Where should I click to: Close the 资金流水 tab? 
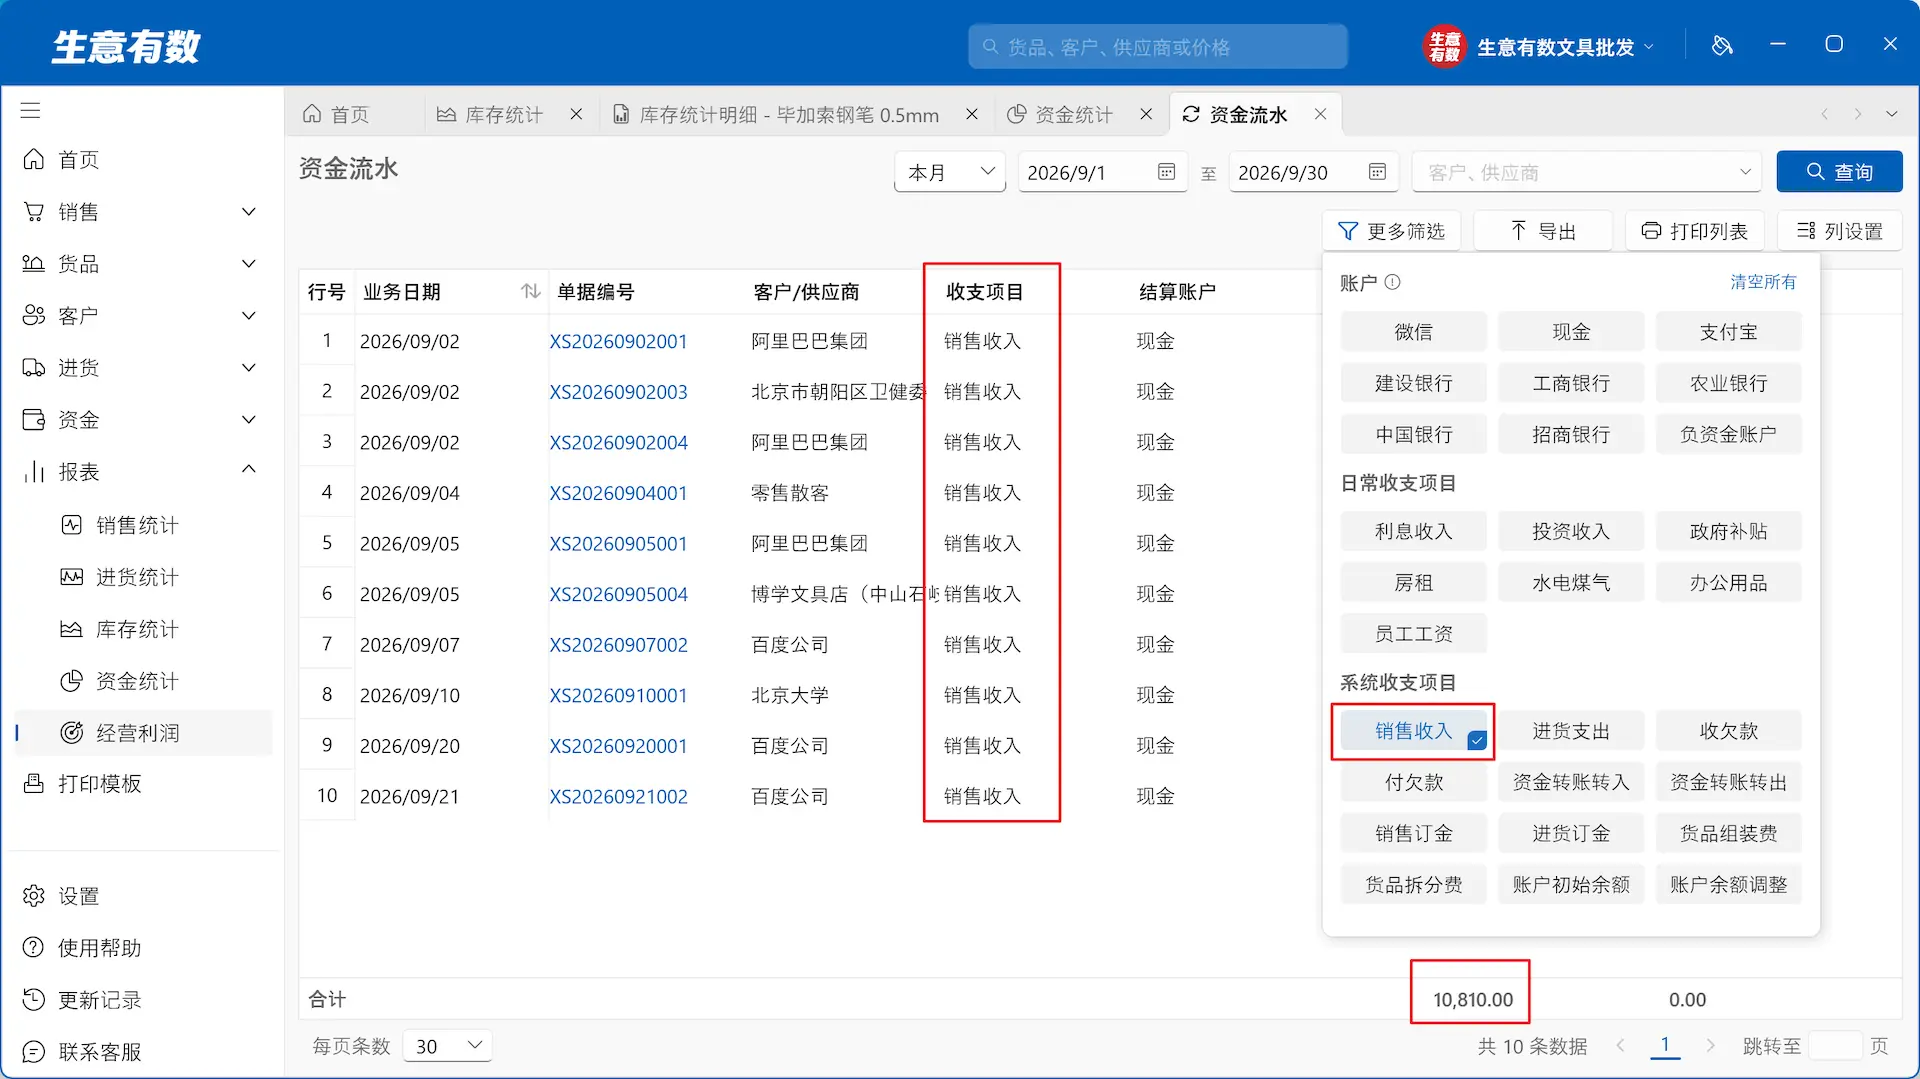point(1320,114)
